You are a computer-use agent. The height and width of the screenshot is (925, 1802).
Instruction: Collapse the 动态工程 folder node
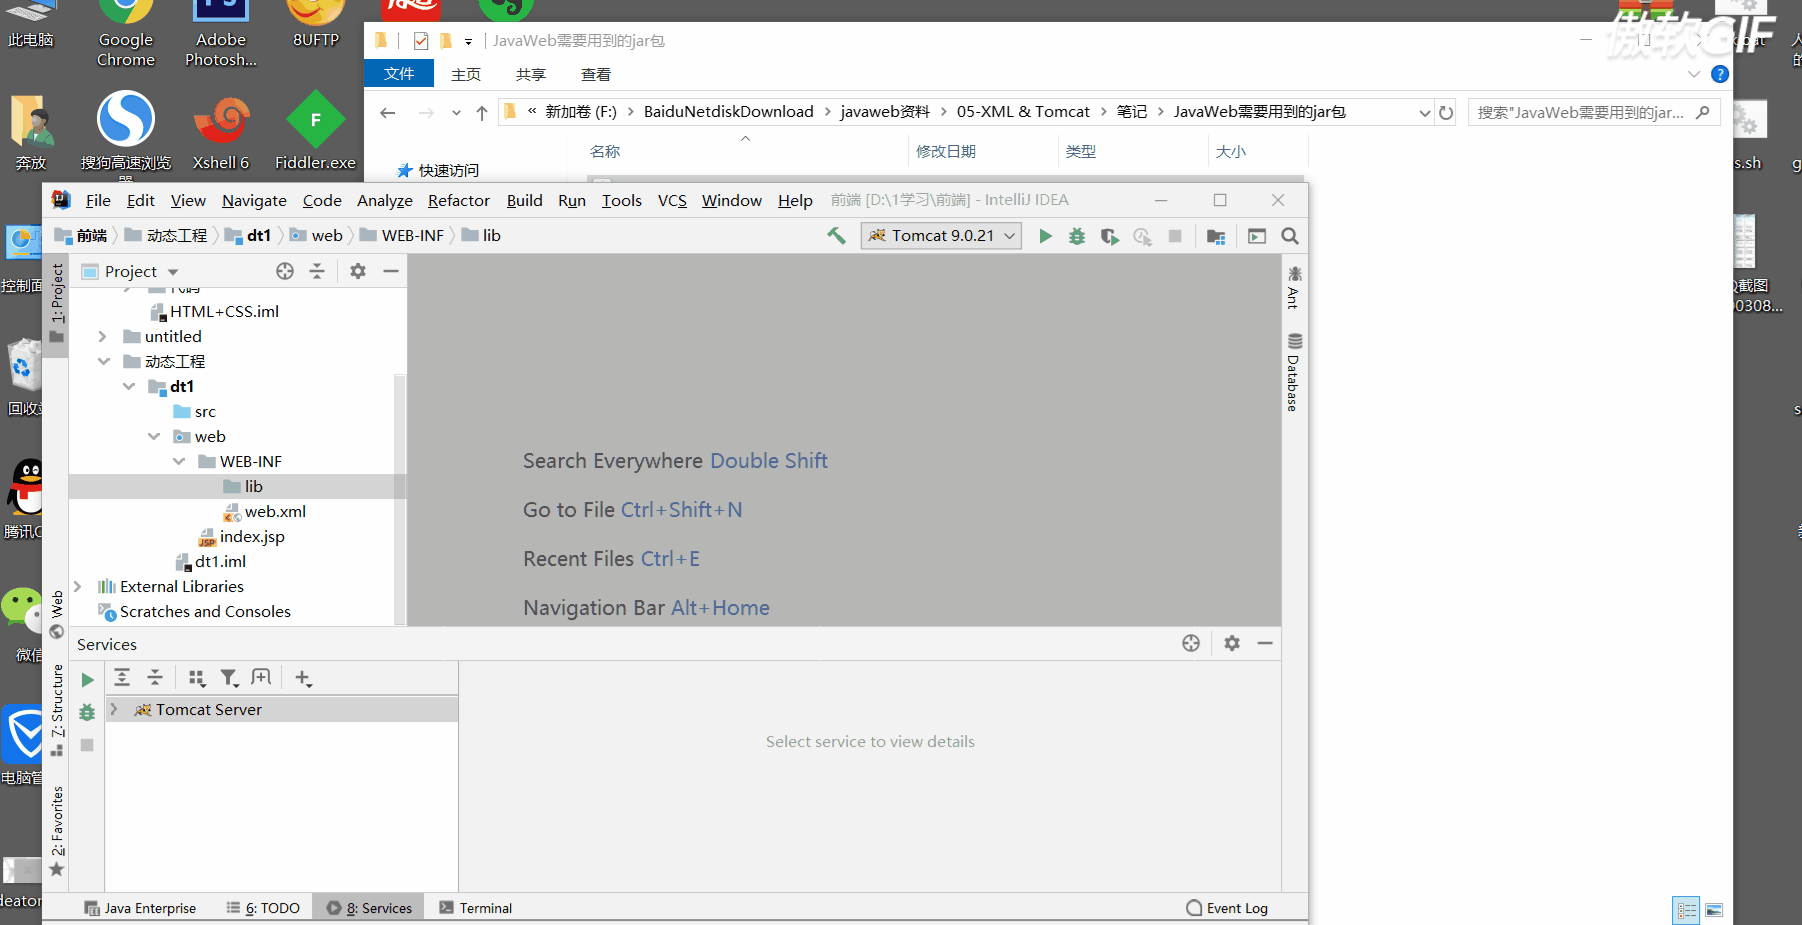click(x=103, y=361)
